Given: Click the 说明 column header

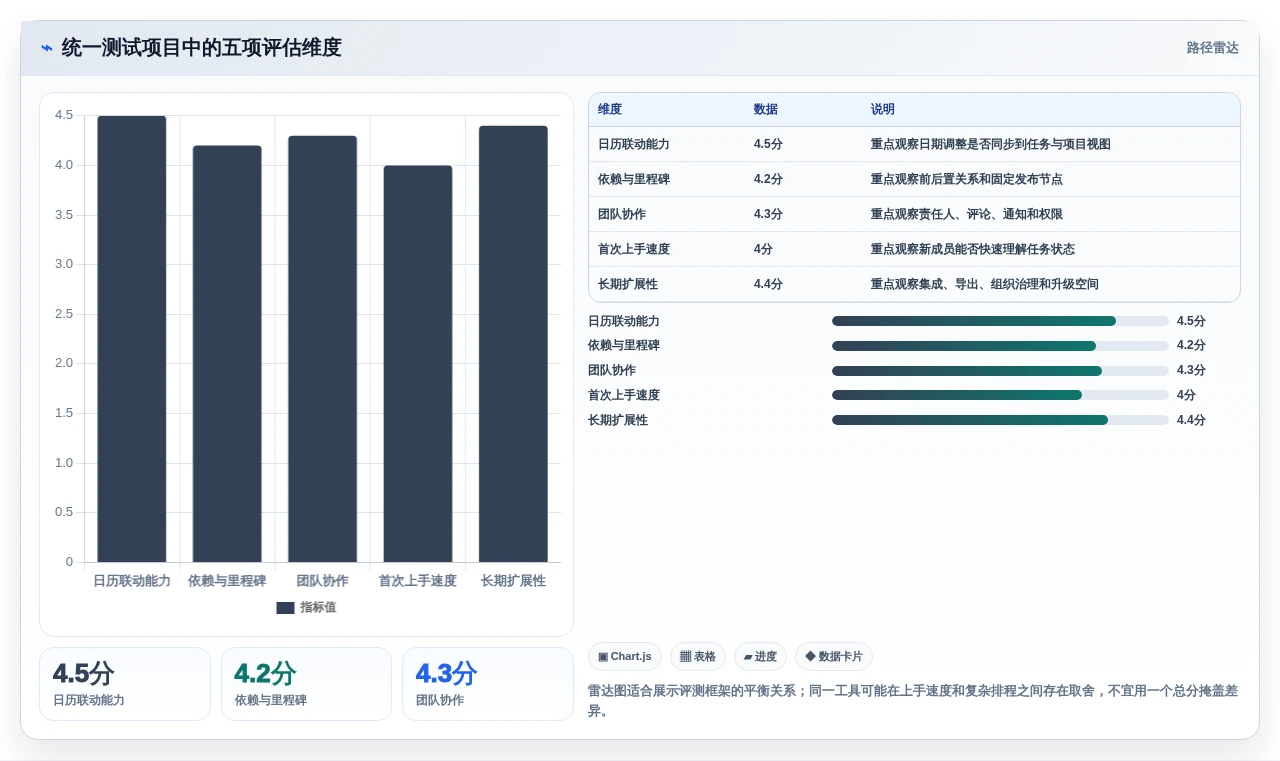Looking at the screenshot, I should coord(883,110).
